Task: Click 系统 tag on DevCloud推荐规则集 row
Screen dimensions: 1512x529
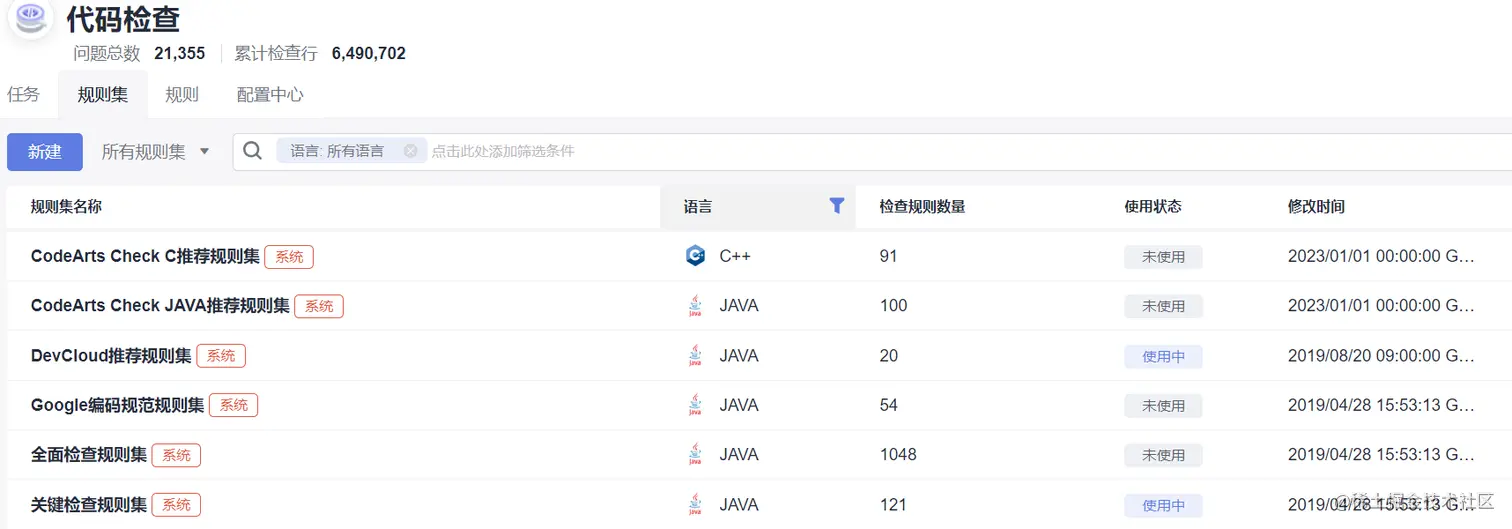Action: coord(221,356)
